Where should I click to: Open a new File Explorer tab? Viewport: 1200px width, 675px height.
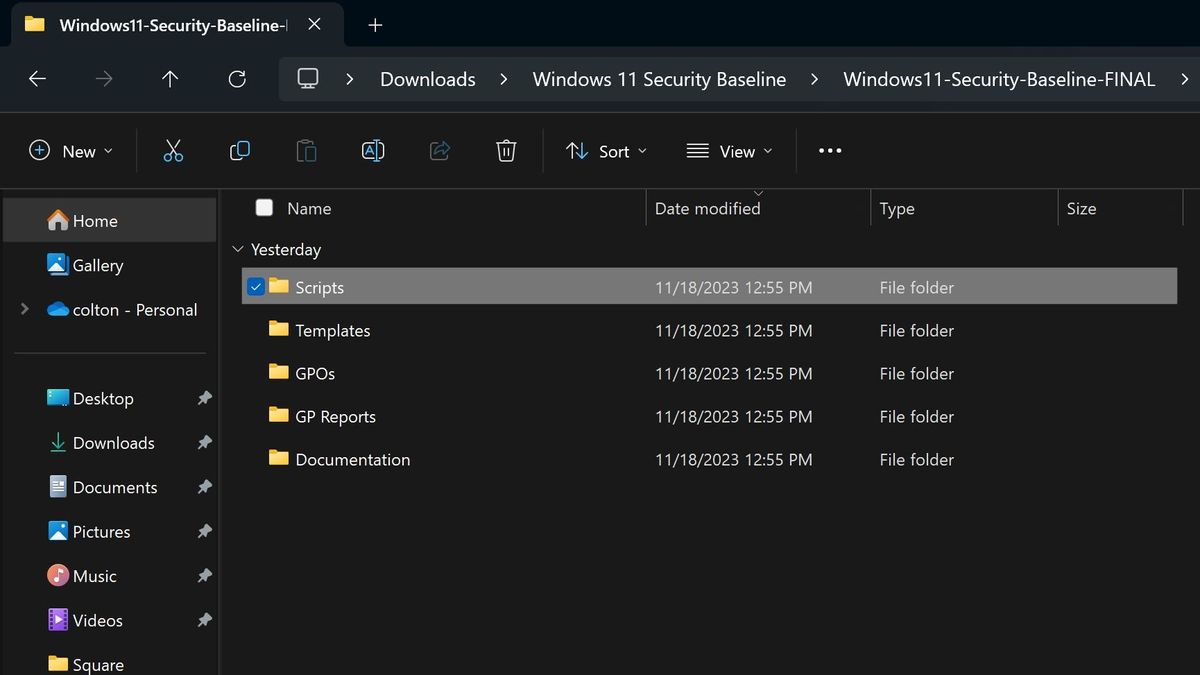[375, 25]
